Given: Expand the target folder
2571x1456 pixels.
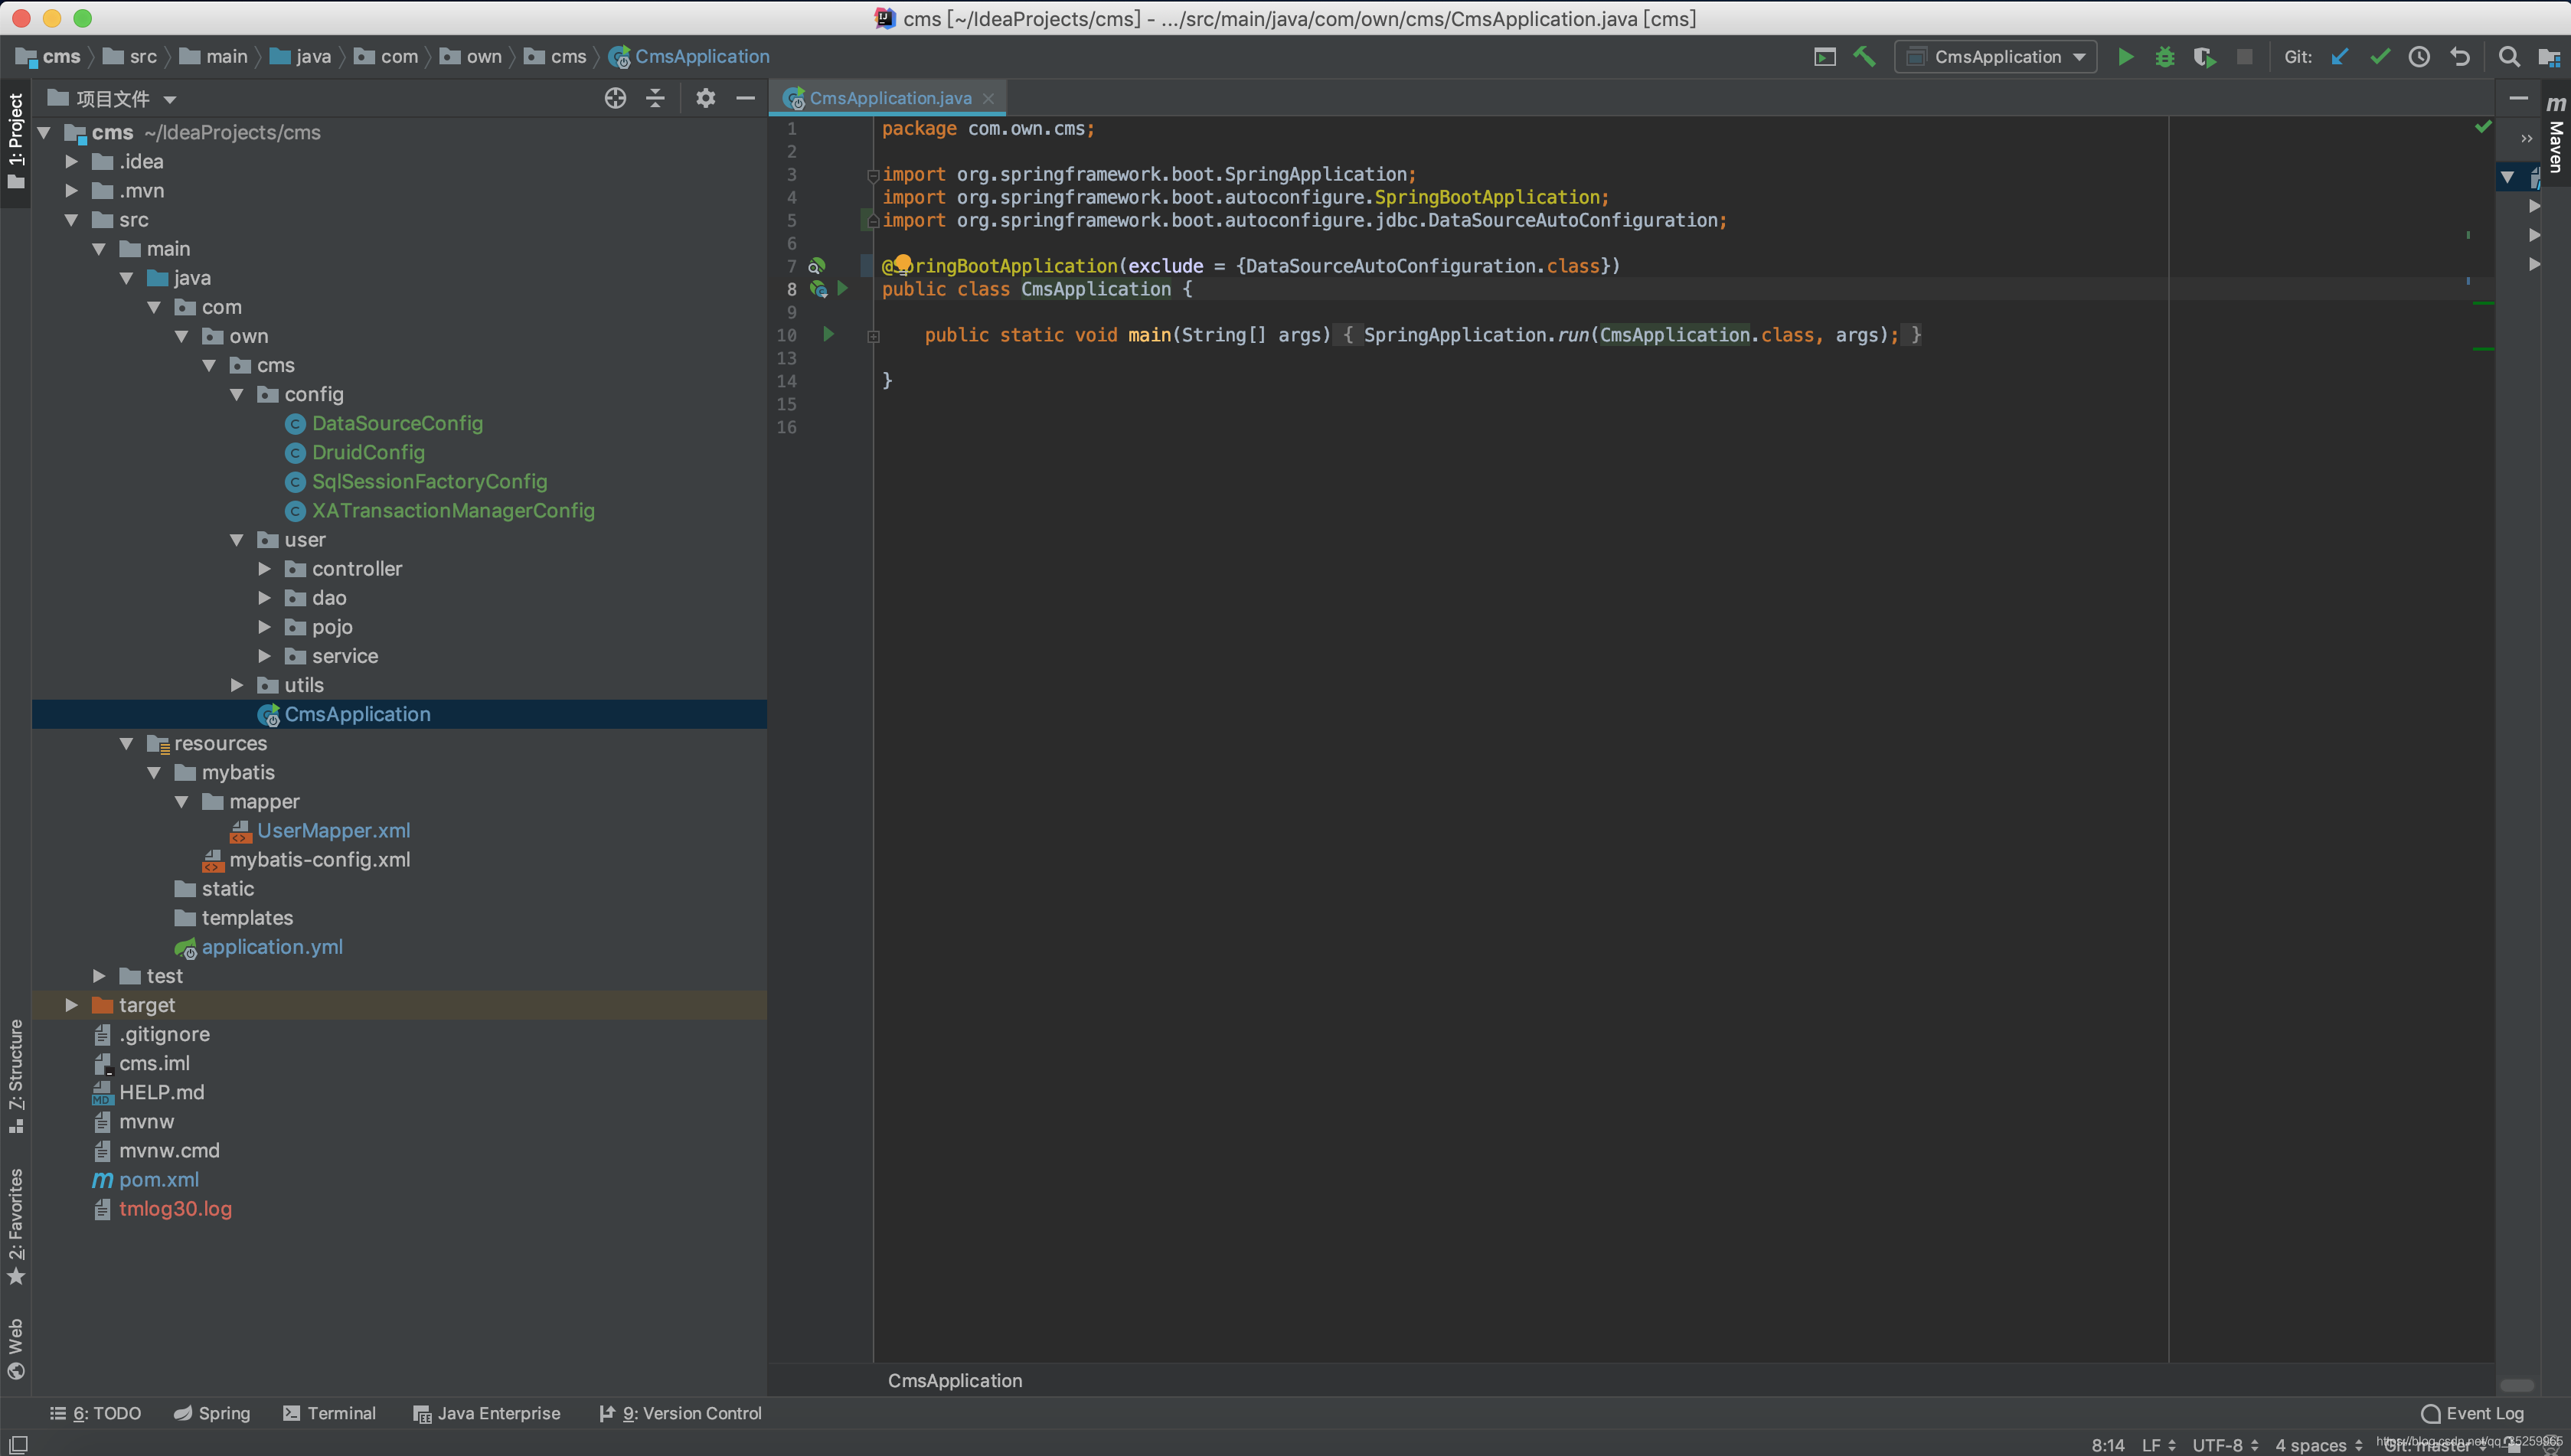Looking at the screenshot, I should coord(71,1005).
